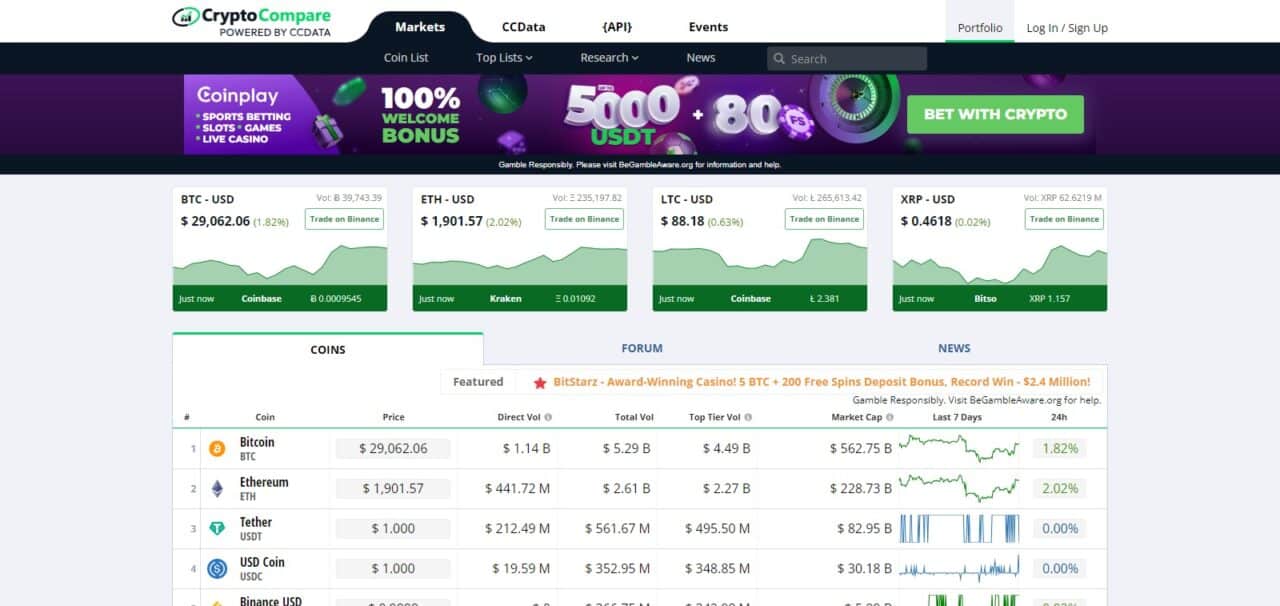Click the Ethereum coin icon
The width and height of the screenshot is (1280, 606).
tap(217, 489)
